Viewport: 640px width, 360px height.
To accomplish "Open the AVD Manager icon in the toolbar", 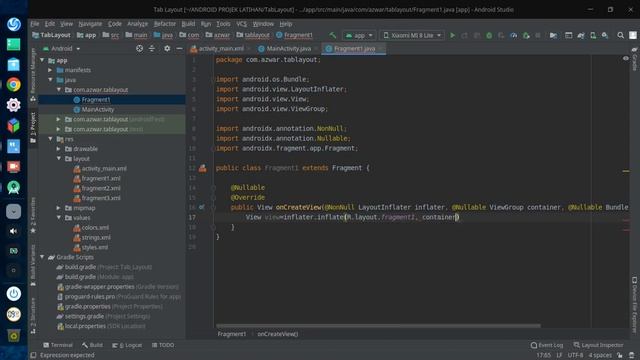I will (593, 36).
